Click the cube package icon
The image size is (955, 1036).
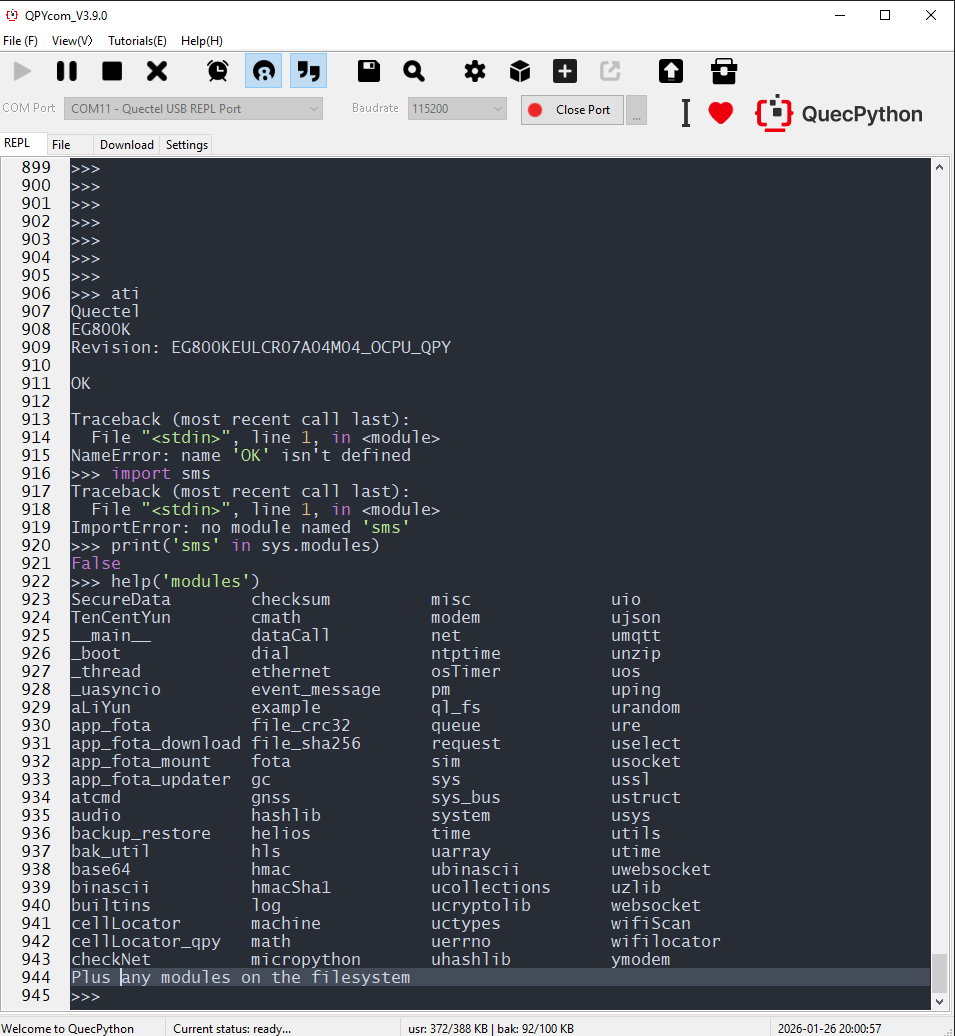point(520,71)
